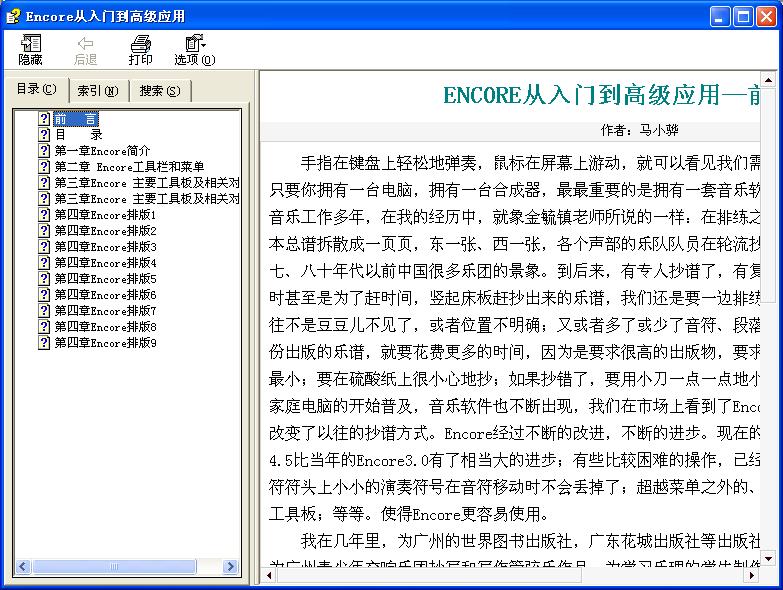Switch to the 索引 (Index) tab
Screen dimensions: 783x590
coord(98,91)
